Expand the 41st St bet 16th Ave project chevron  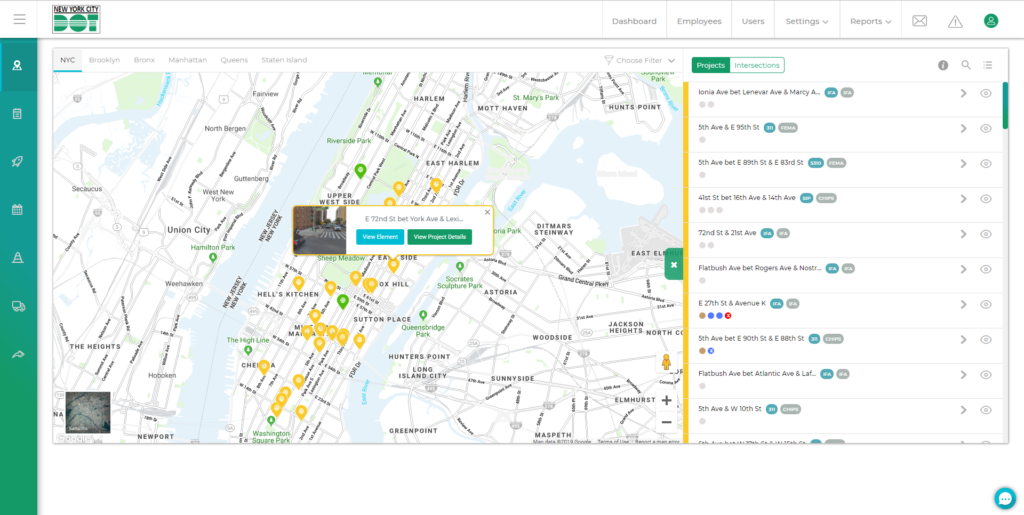[x=963, y=199]
